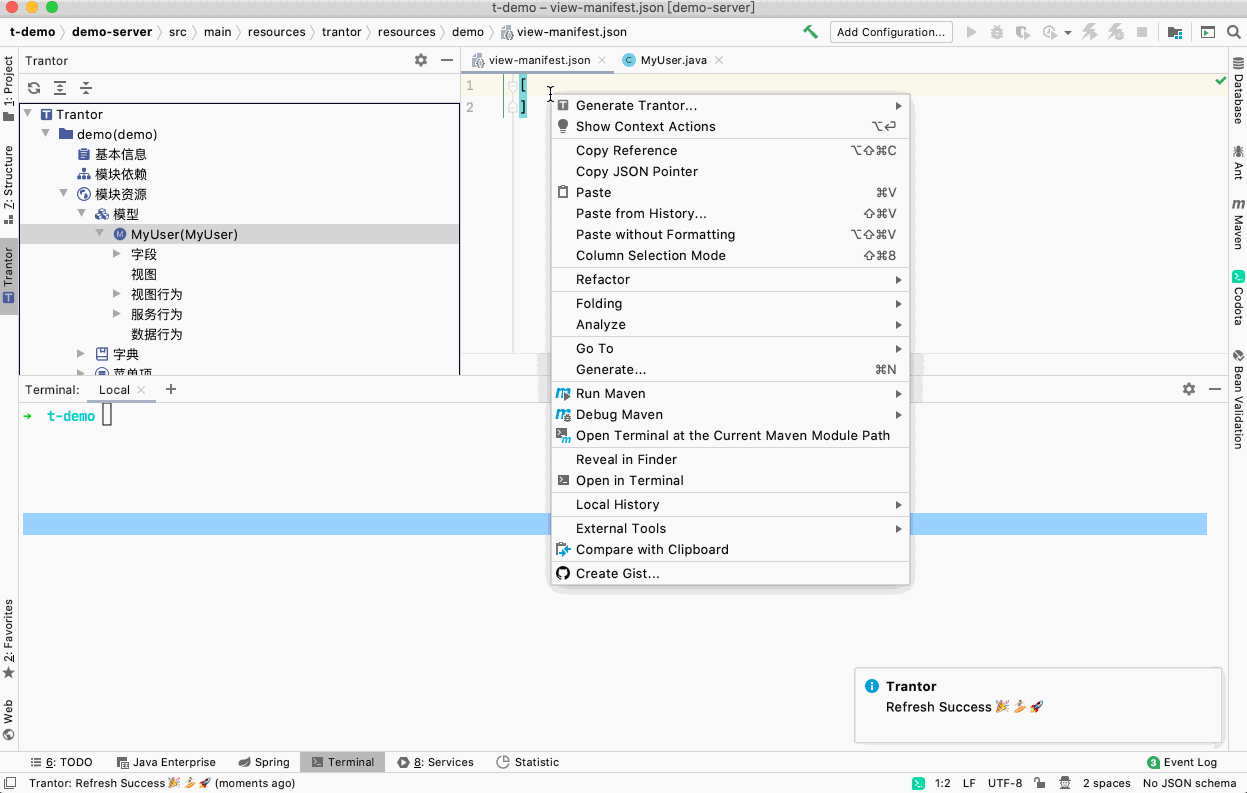Select the 数据行为 tree item

point(156,334)
